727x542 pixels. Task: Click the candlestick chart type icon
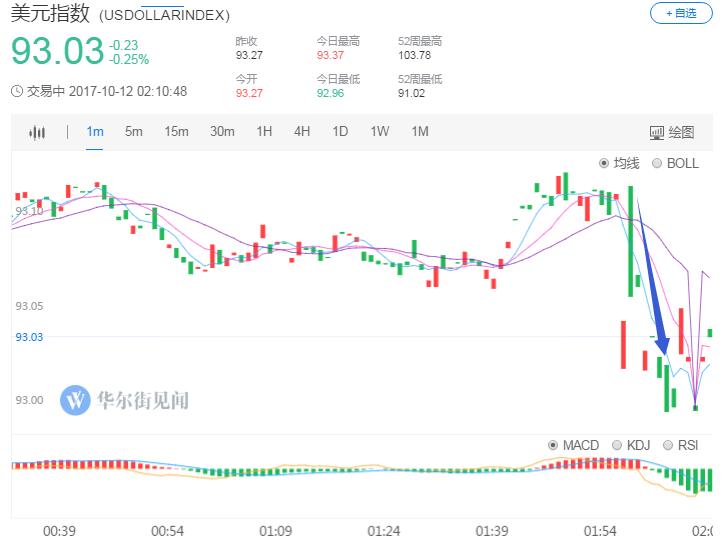[x=37, y=132]
